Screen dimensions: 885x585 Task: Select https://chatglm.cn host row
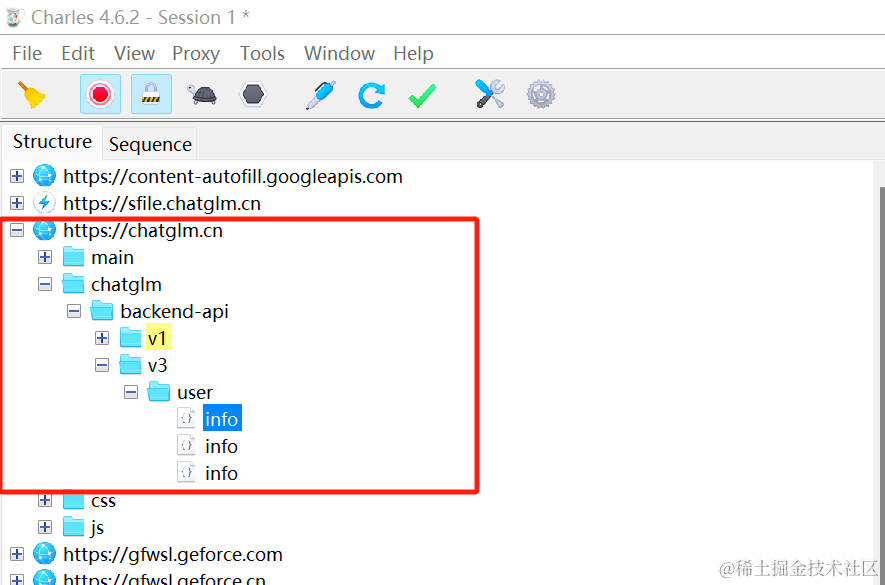(143, 231)
